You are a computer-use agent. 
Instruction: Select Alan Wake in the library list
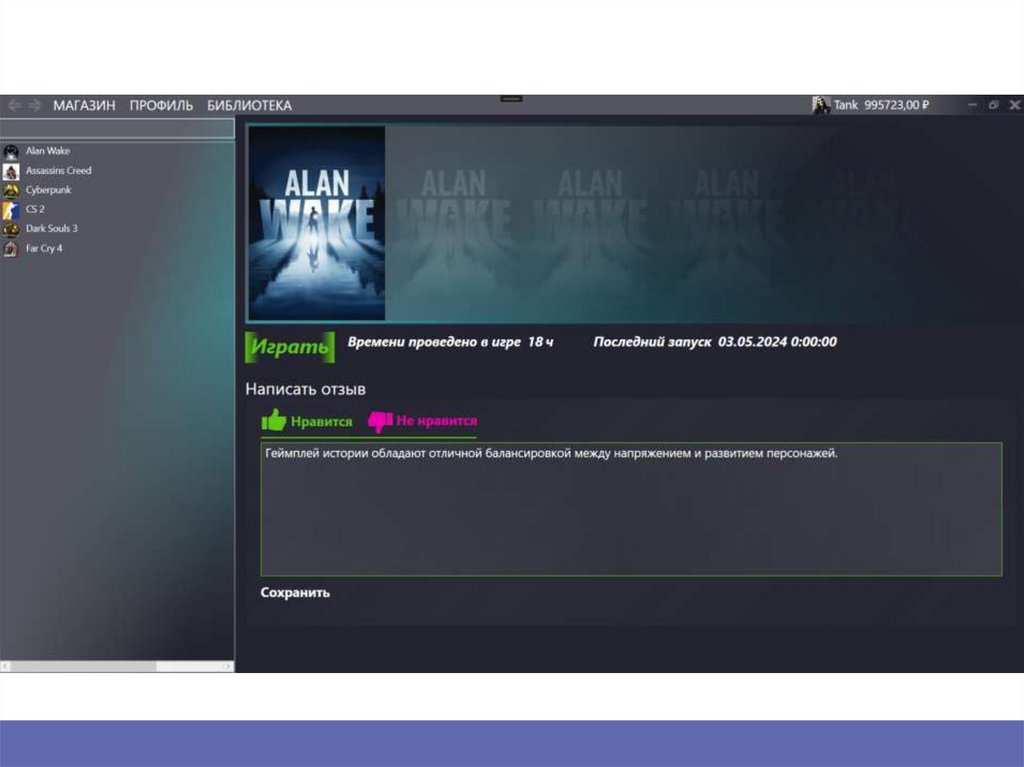click(48, 151)
